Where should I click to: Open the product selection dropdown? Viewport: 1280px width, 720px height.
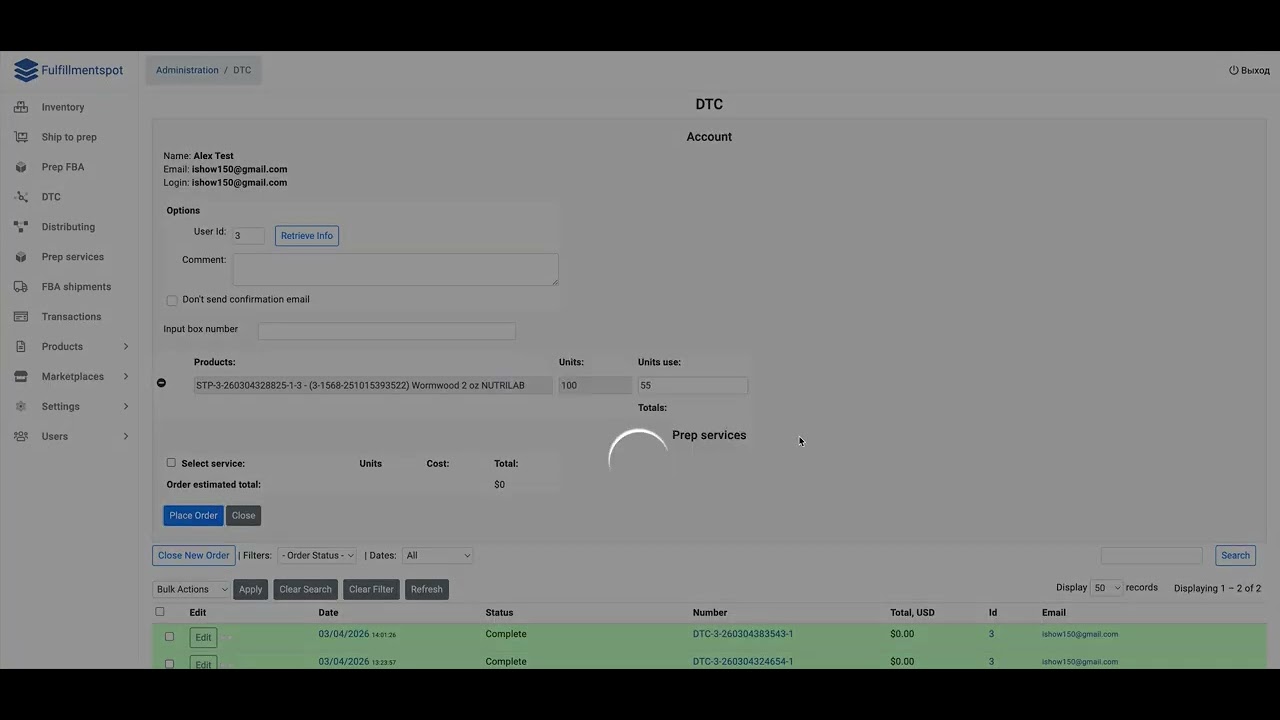point(373,385)
